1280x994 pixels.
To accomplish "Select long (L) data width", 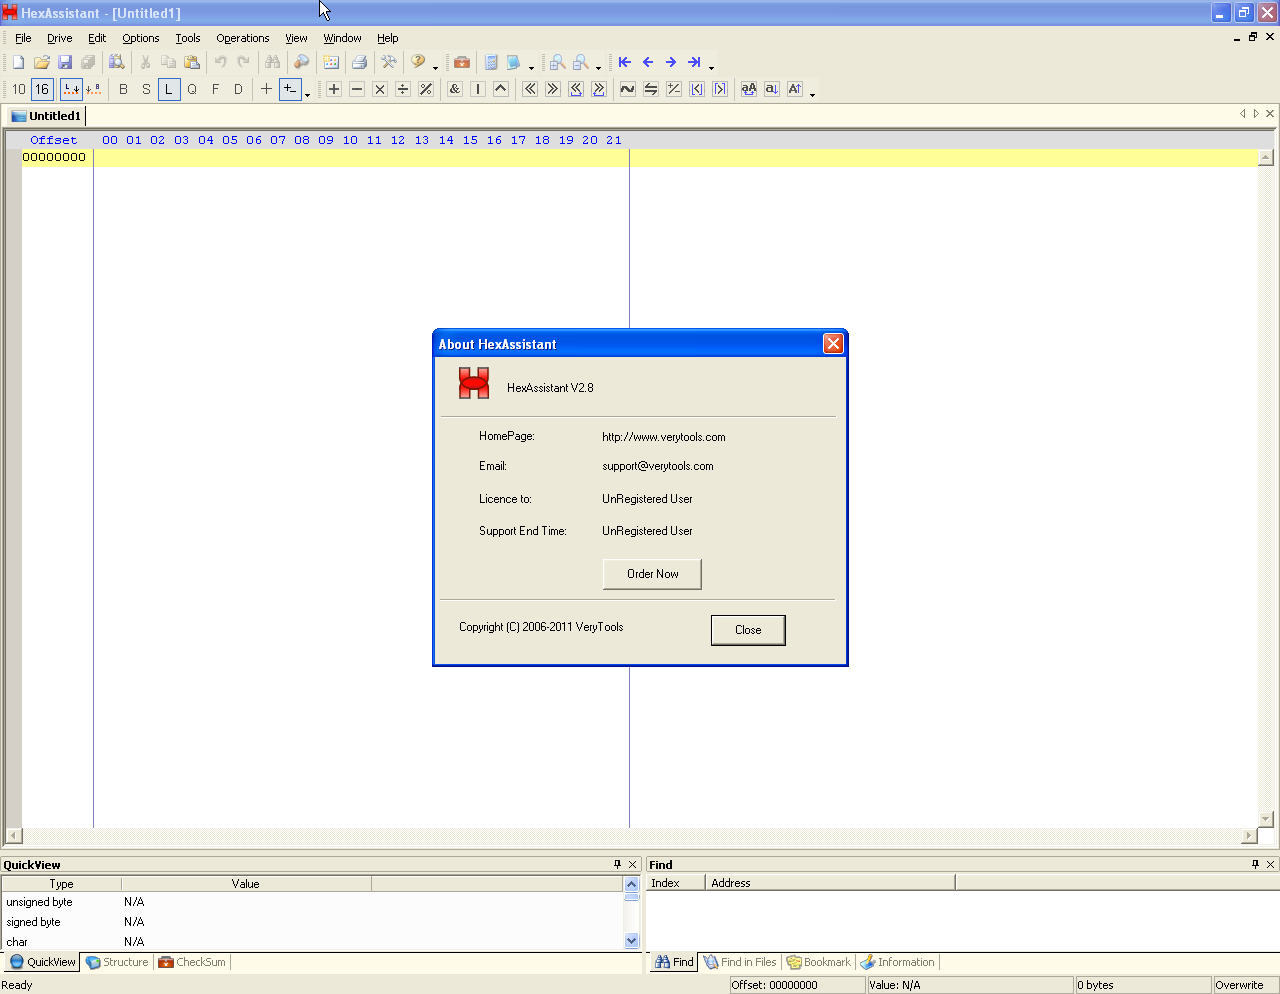I will coord(168,89).
